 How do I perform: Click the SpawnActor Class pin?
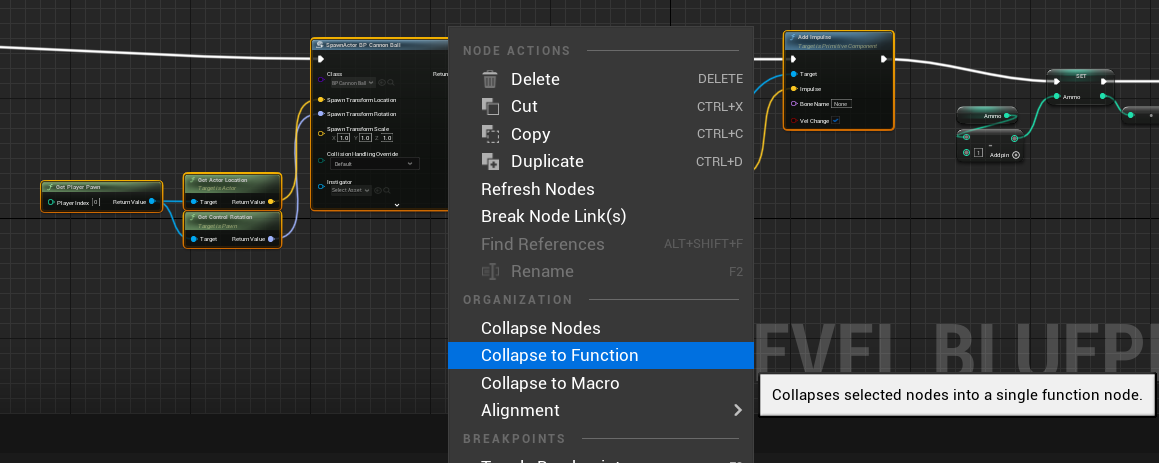click(x=321, y=79)
